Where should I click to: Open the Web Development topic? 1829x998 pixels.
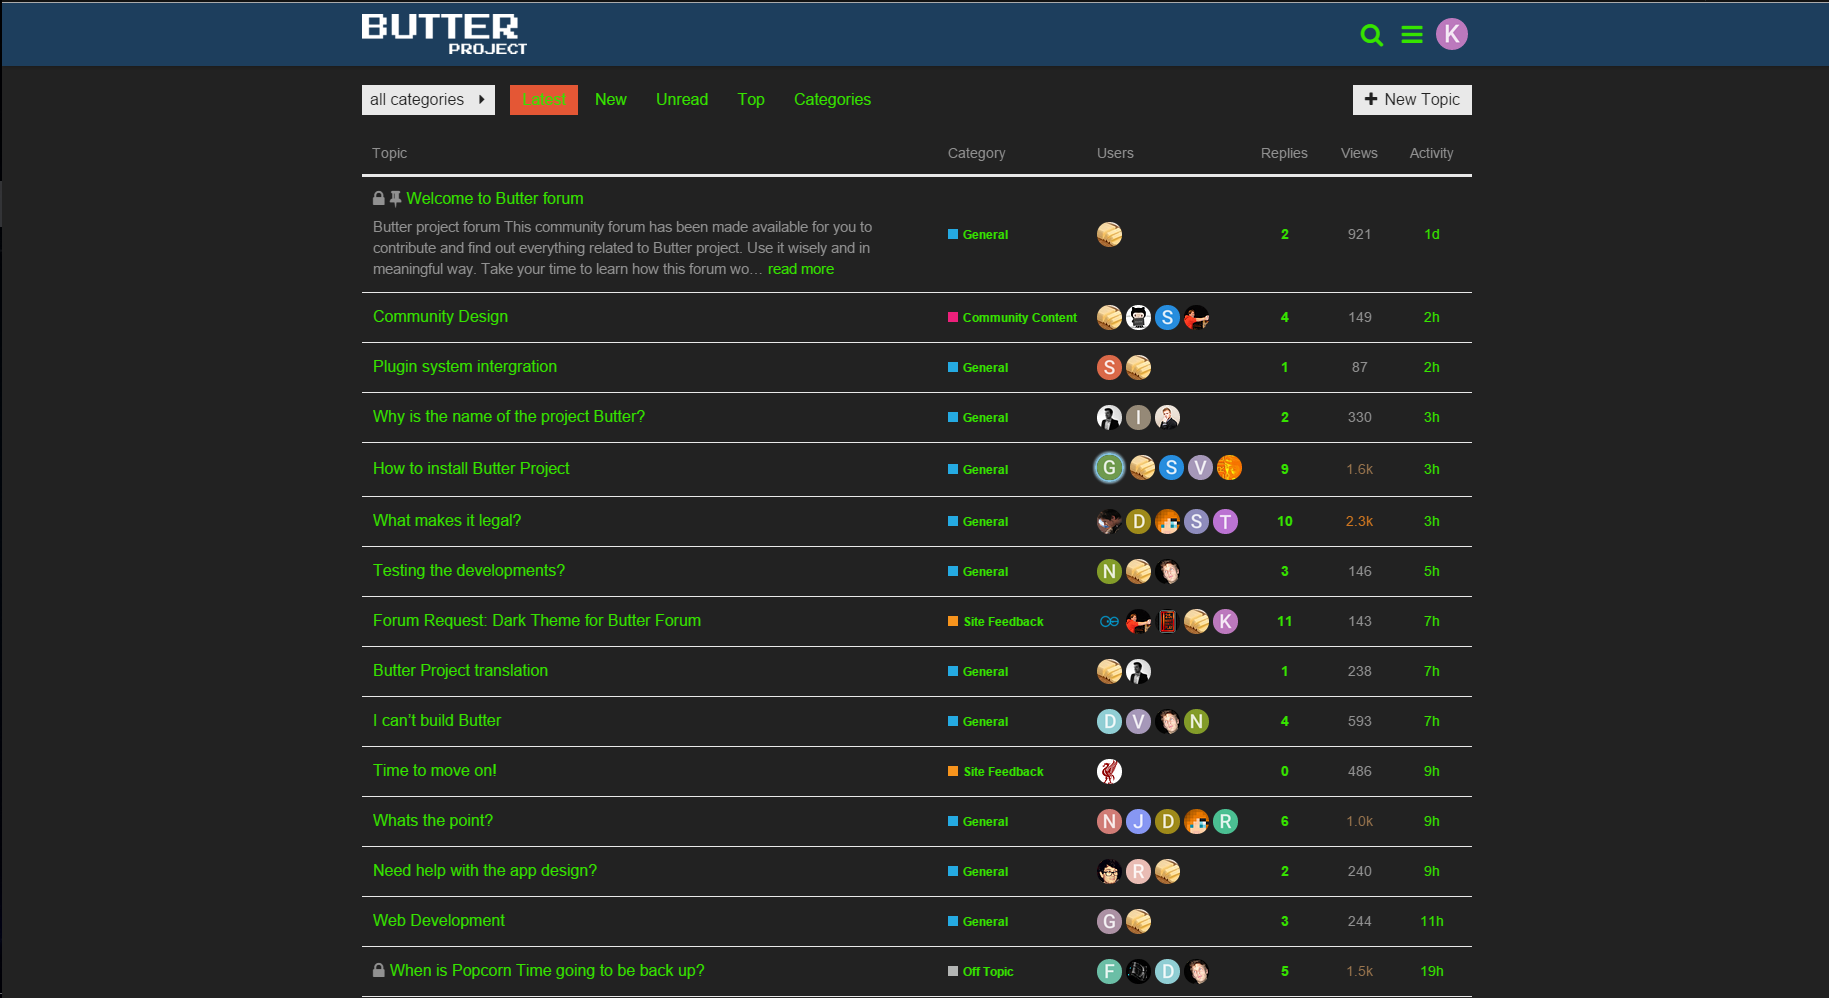[439, 920]
